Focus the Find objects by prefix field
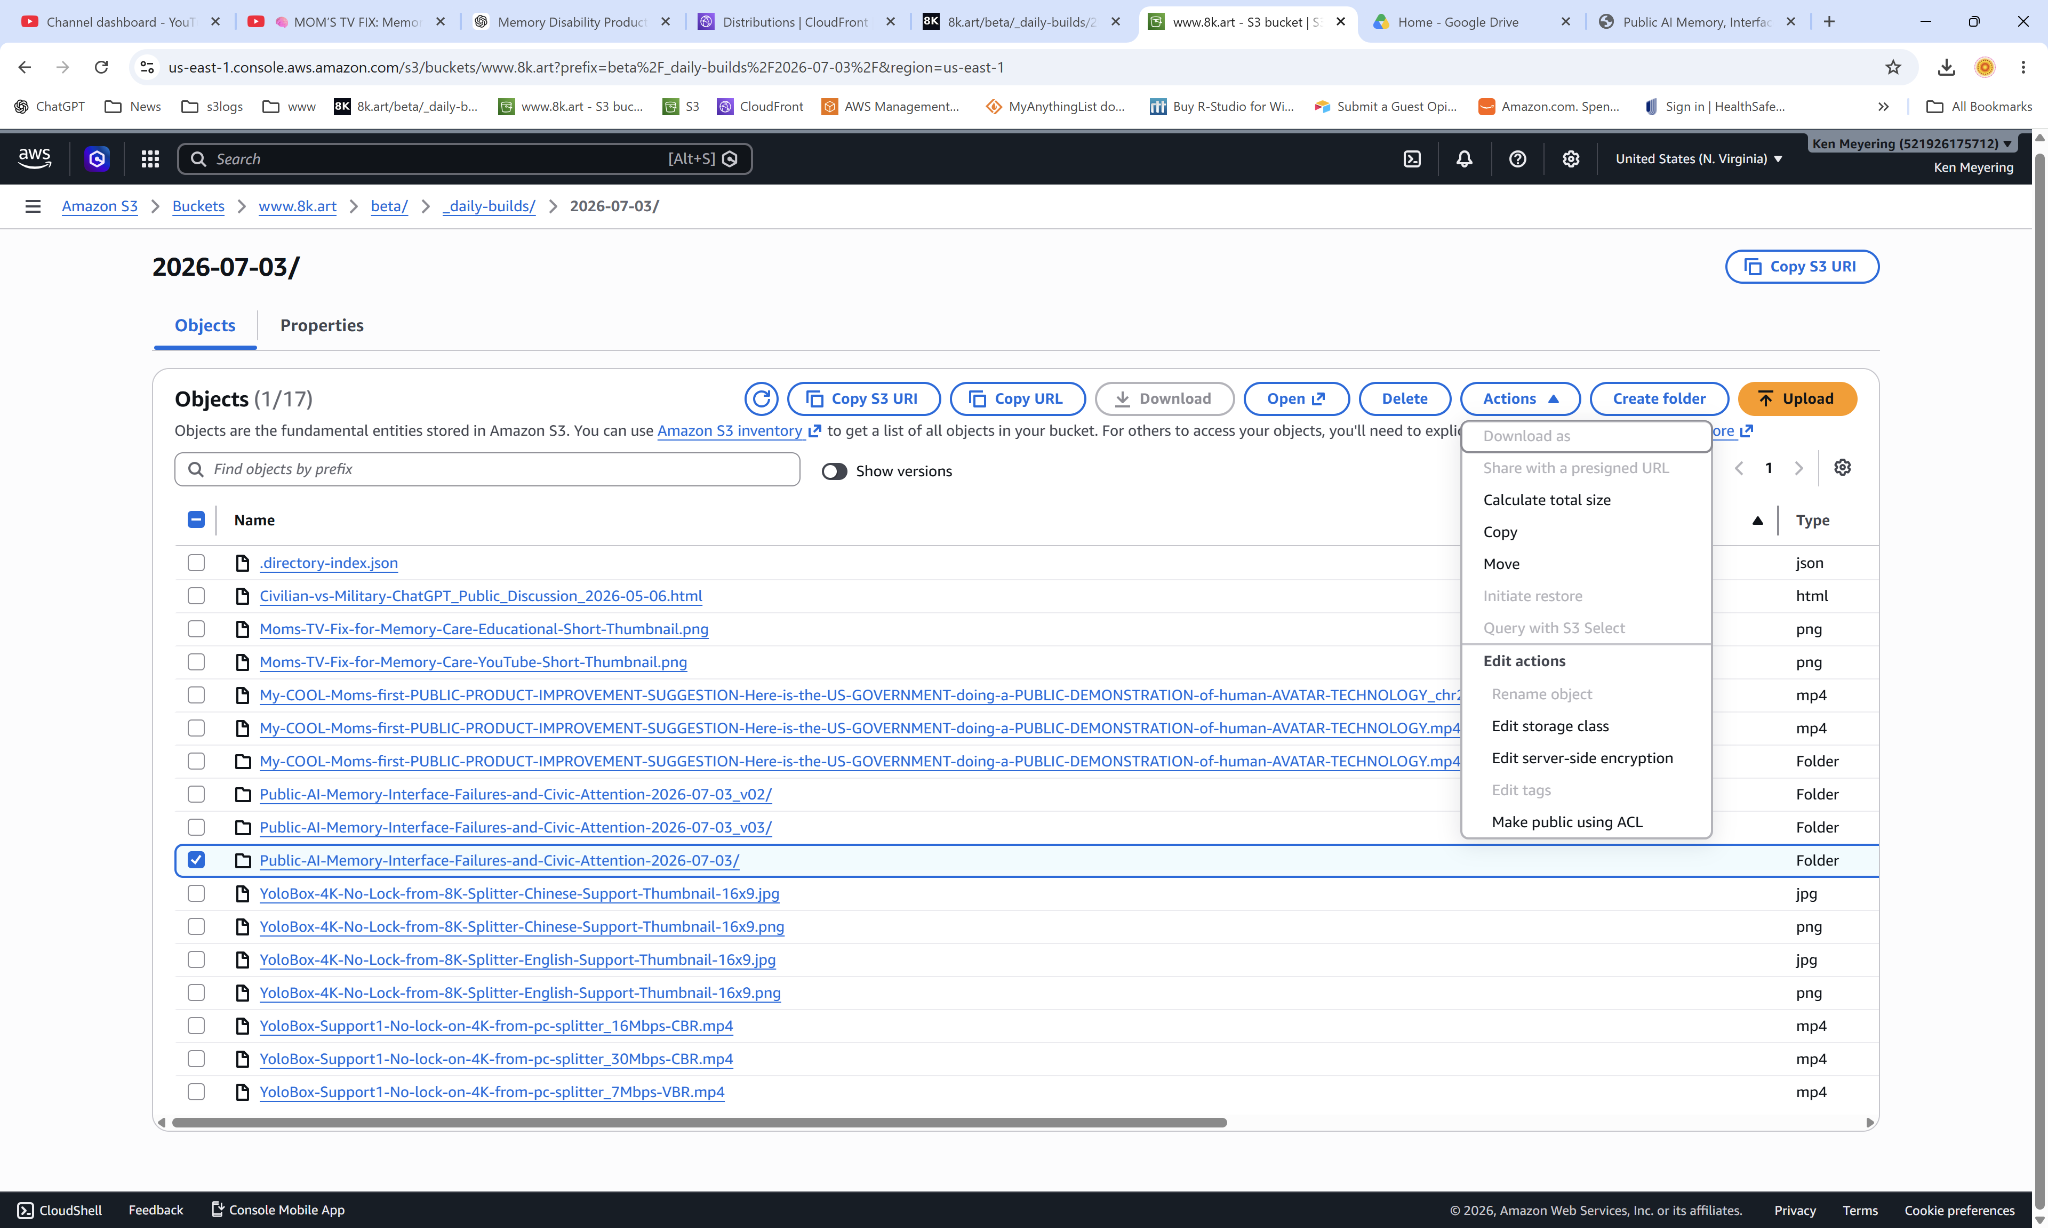Viewport: 2048px width, 1228px height. (487, 469)
